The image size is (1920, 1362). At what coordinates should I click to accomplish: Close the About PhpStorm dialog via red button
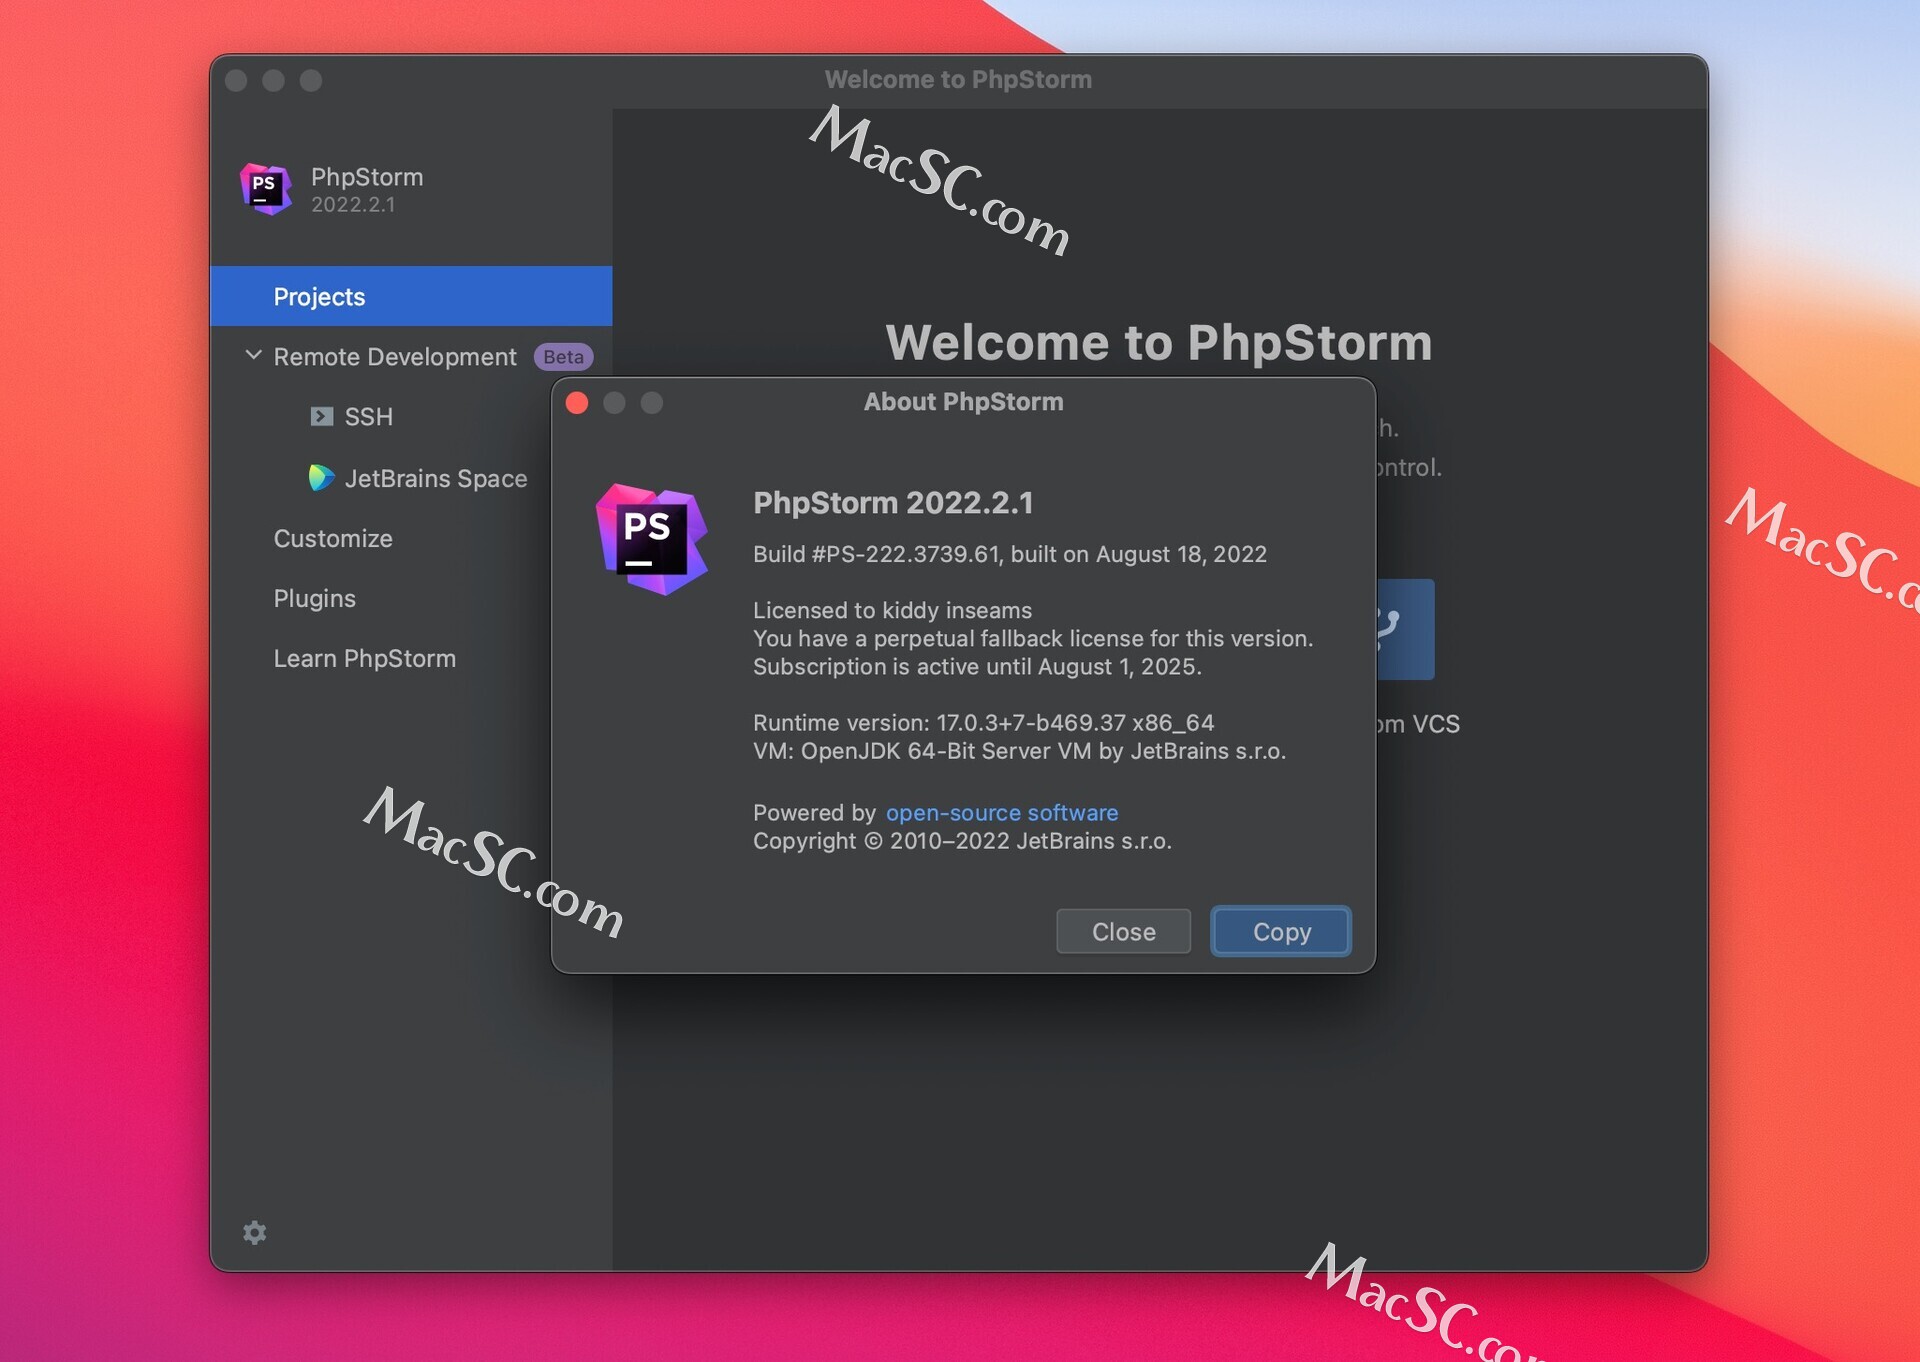coord(577,402)
